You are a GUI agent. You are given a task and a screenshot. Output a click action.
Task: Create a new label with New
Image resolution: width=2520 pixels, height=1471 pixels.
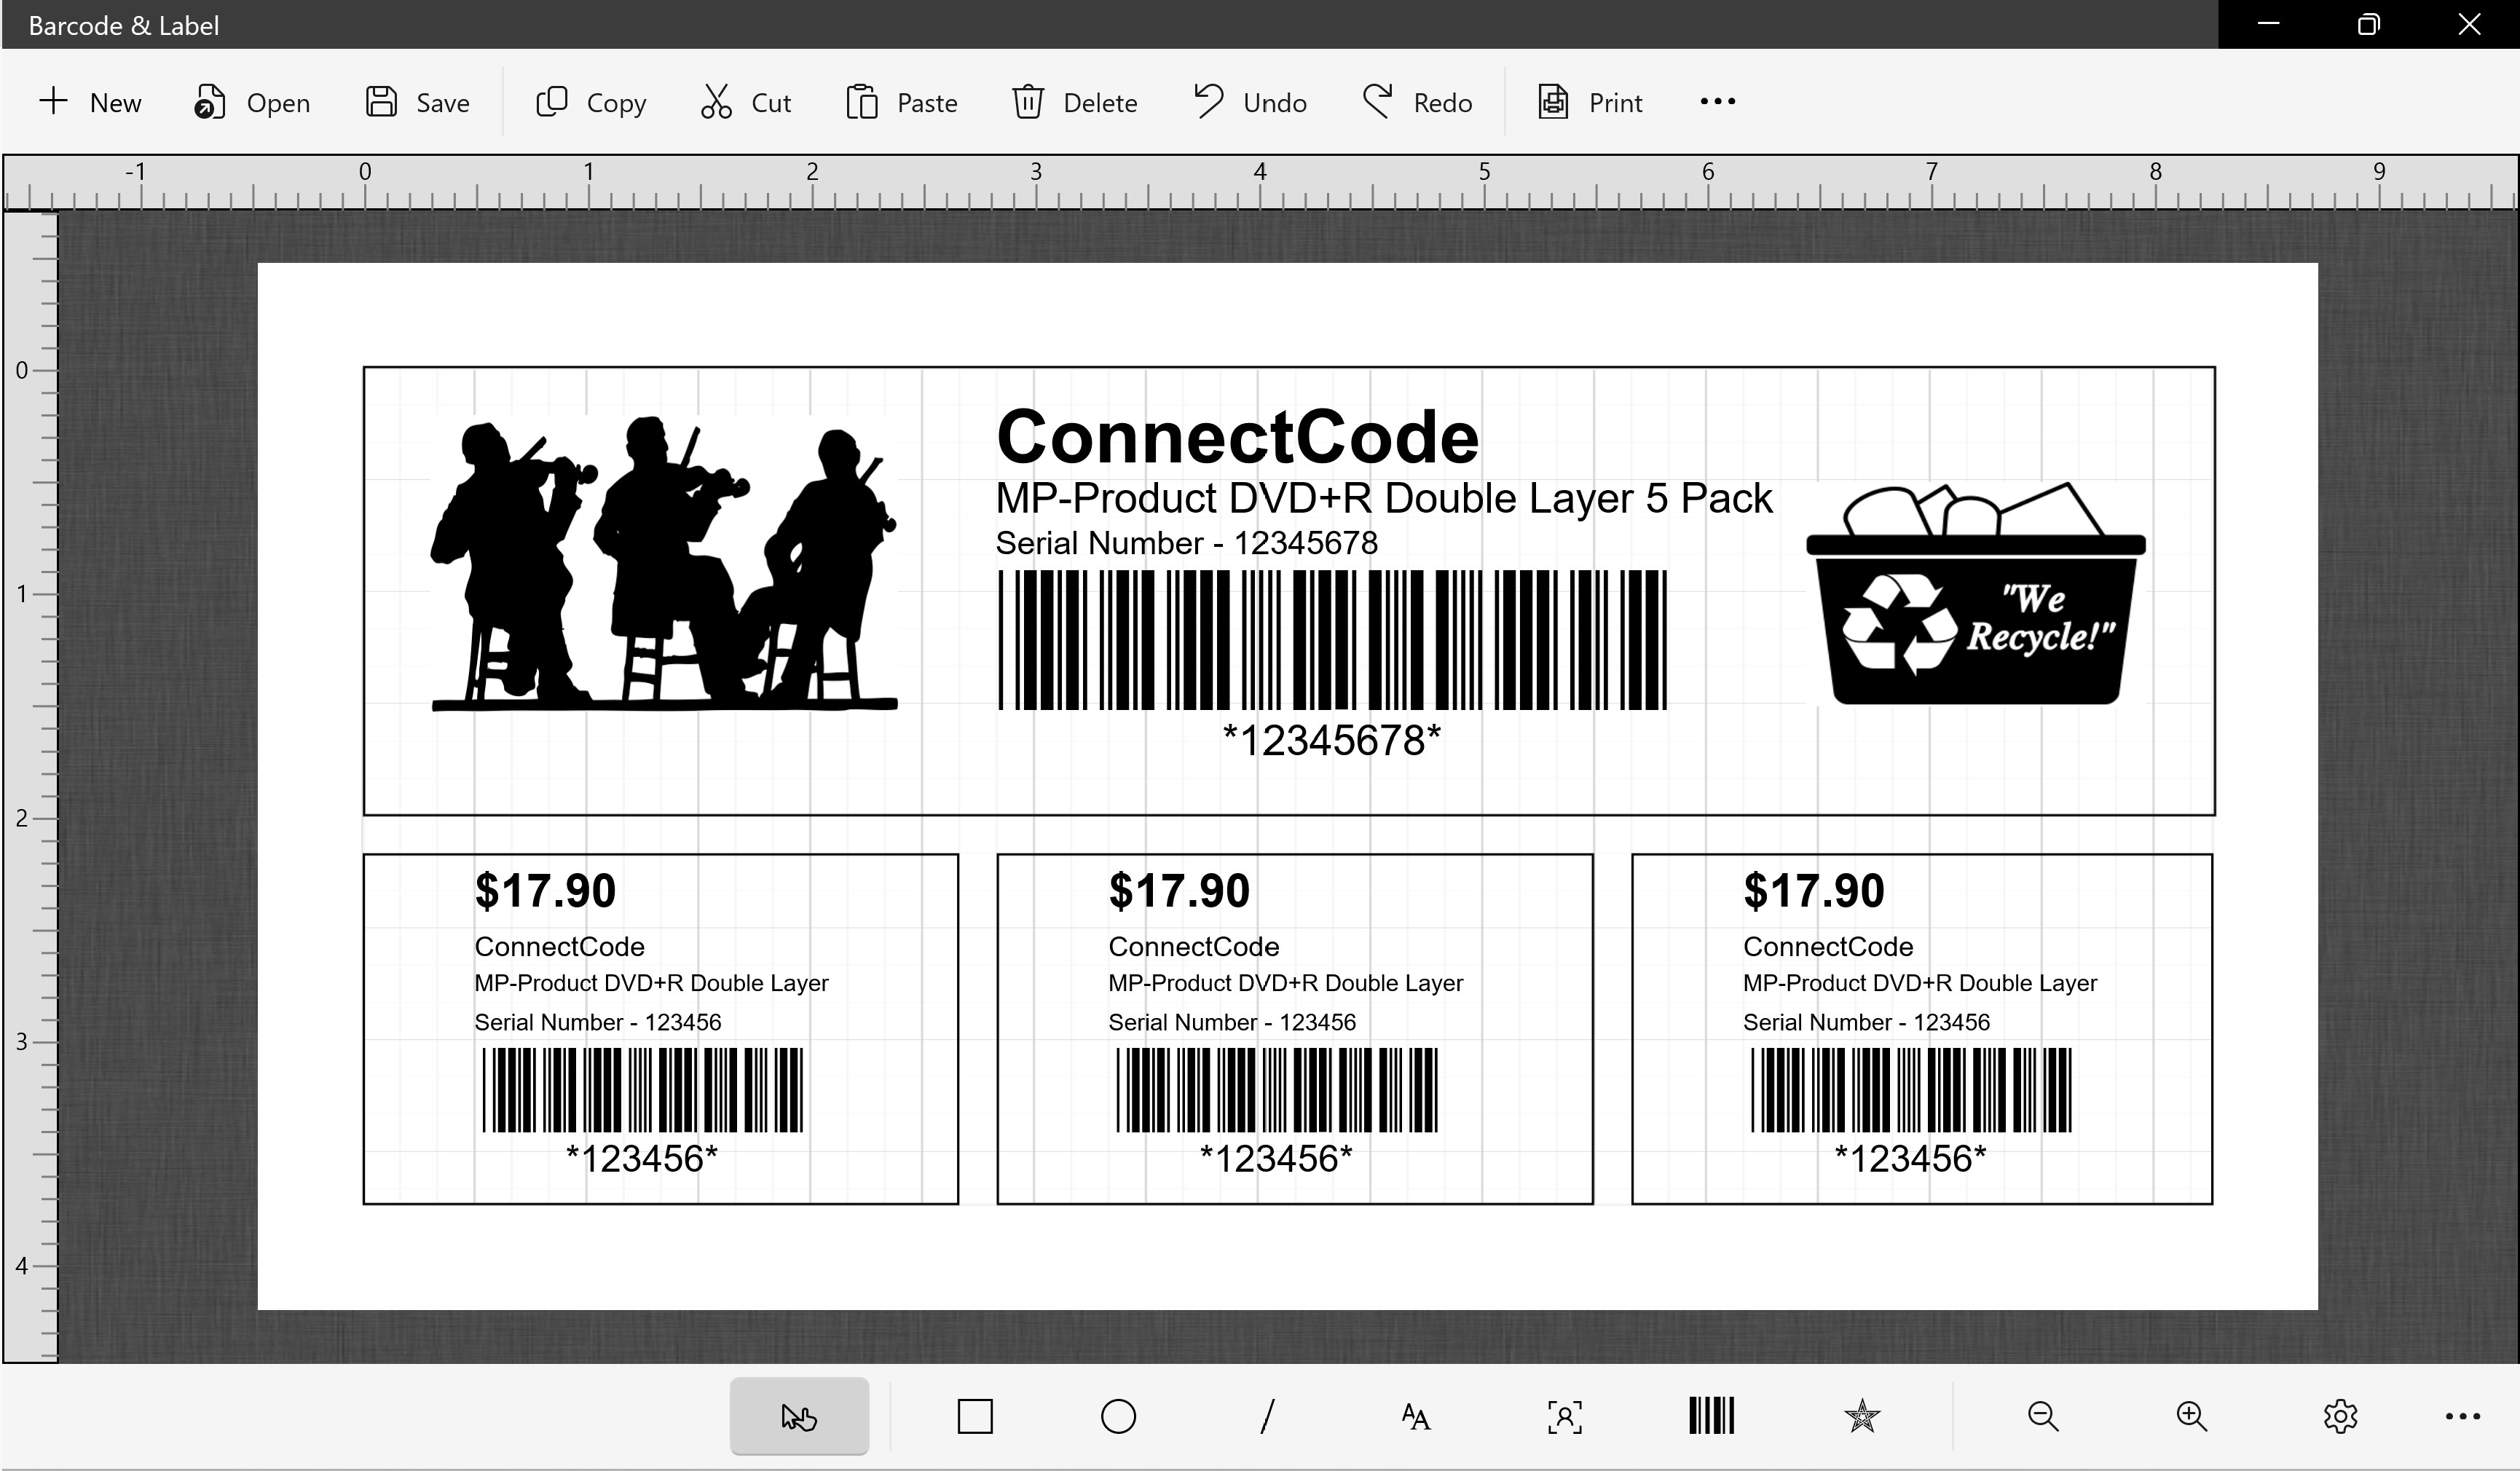pyautogui.click(x=90, y=101)
